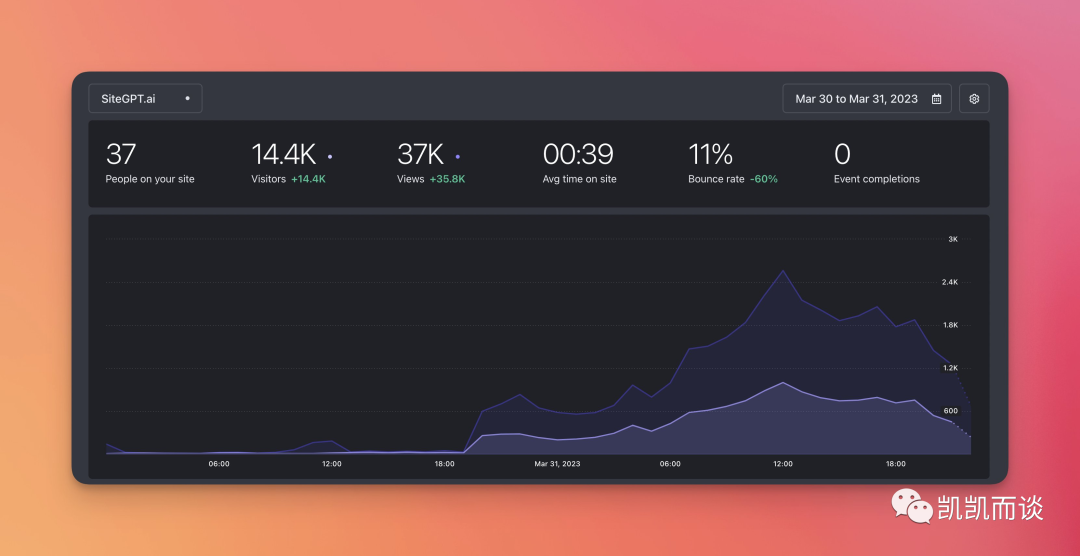The width and height of the screenshot is (1080, 556).
Task: Select the 14.4K Visitors metric
Action: (292, 163)
